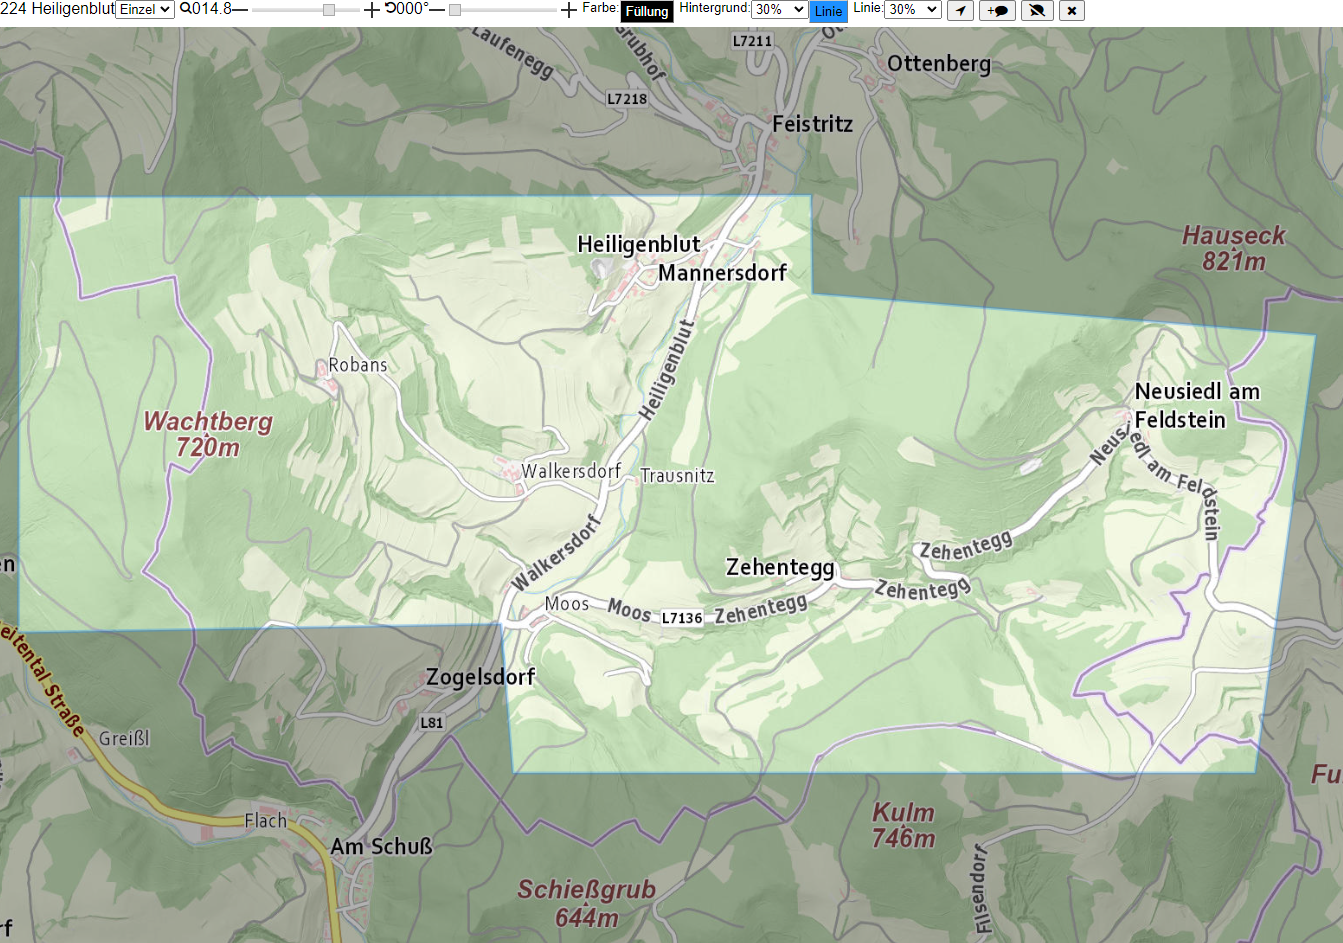Open the Linie opacity dropdown
Viewport: 1343px width, 943px height.
[x=913, y=9]
